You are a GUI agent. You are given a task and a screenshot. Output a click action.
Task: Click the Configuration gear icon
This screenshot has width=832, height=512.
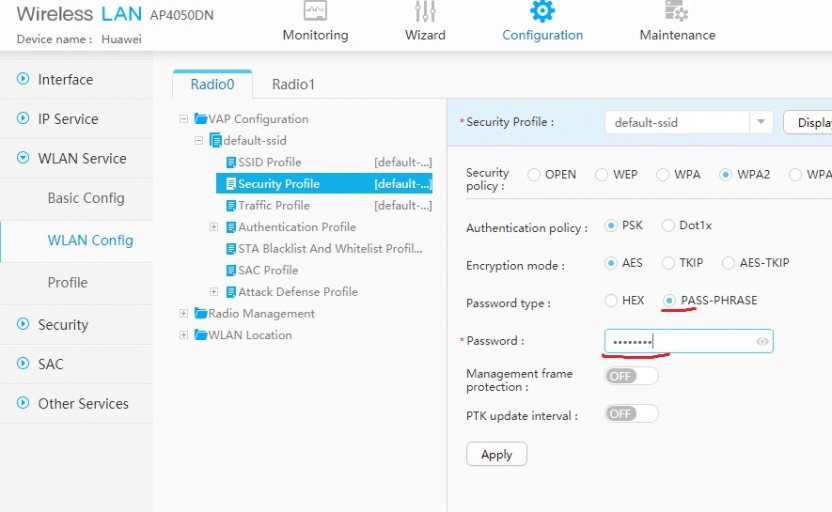[x=542, y=12]
